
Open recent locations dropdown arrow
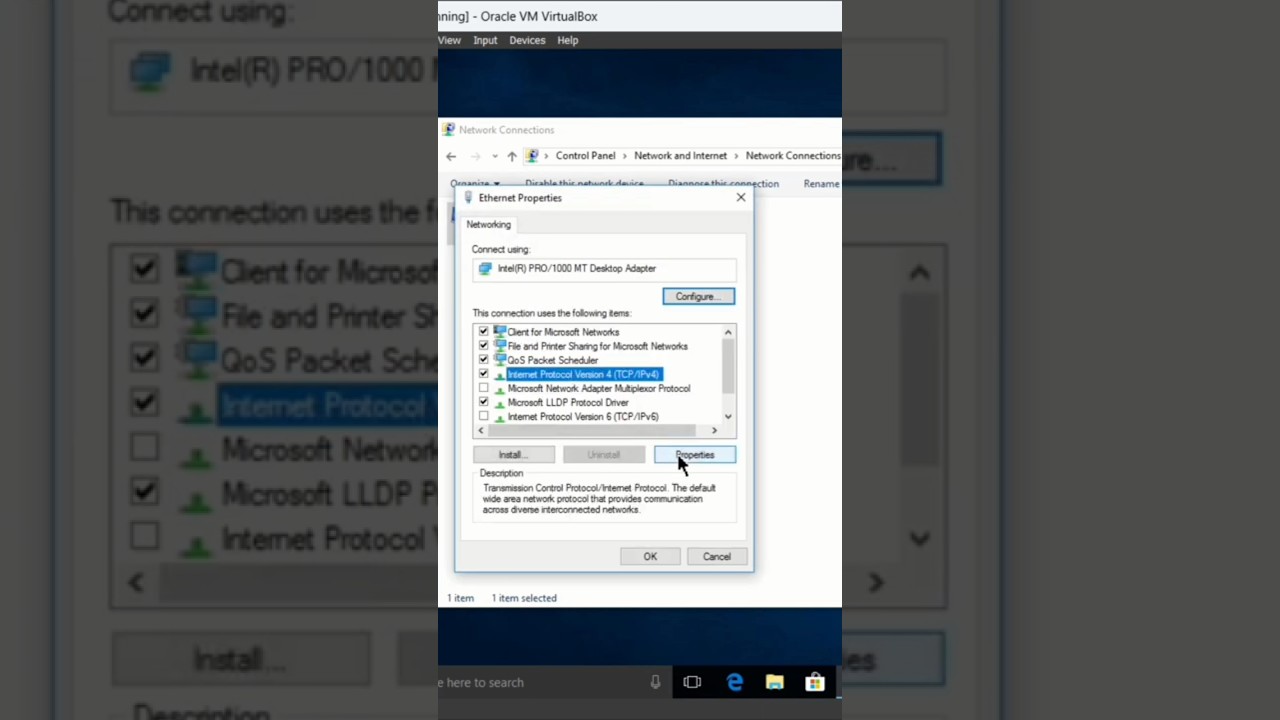[x=494, y=156]
